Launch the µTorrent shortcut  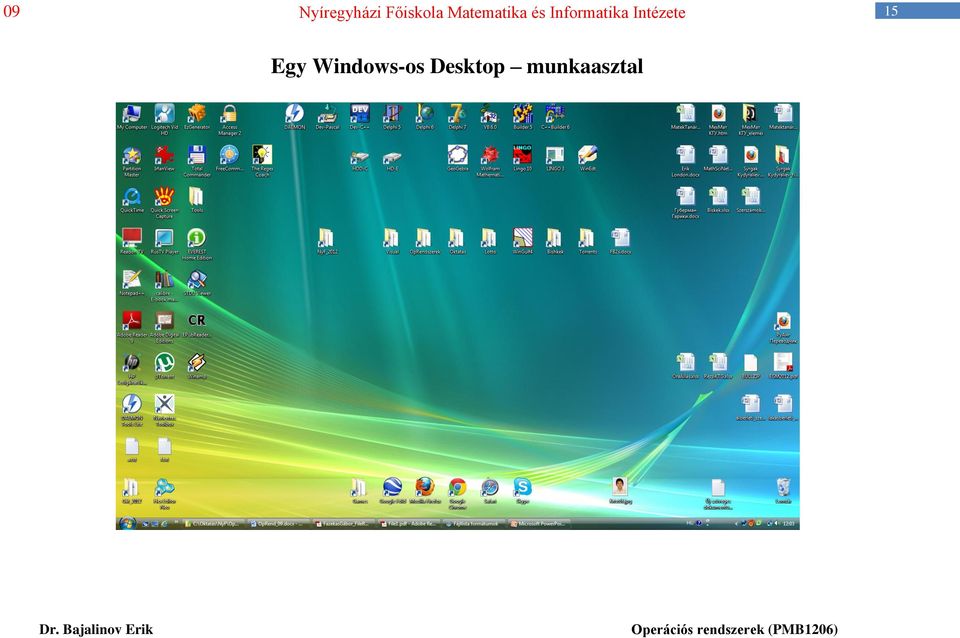(164, 366)
